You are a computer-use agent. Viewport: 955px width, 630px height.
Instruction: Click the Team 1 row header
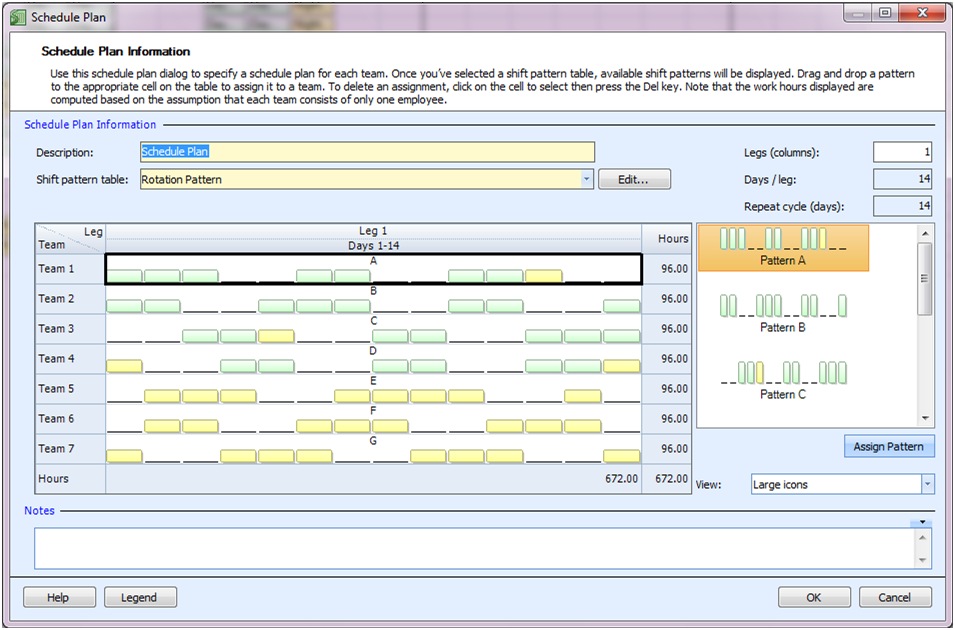pos(70,269)
